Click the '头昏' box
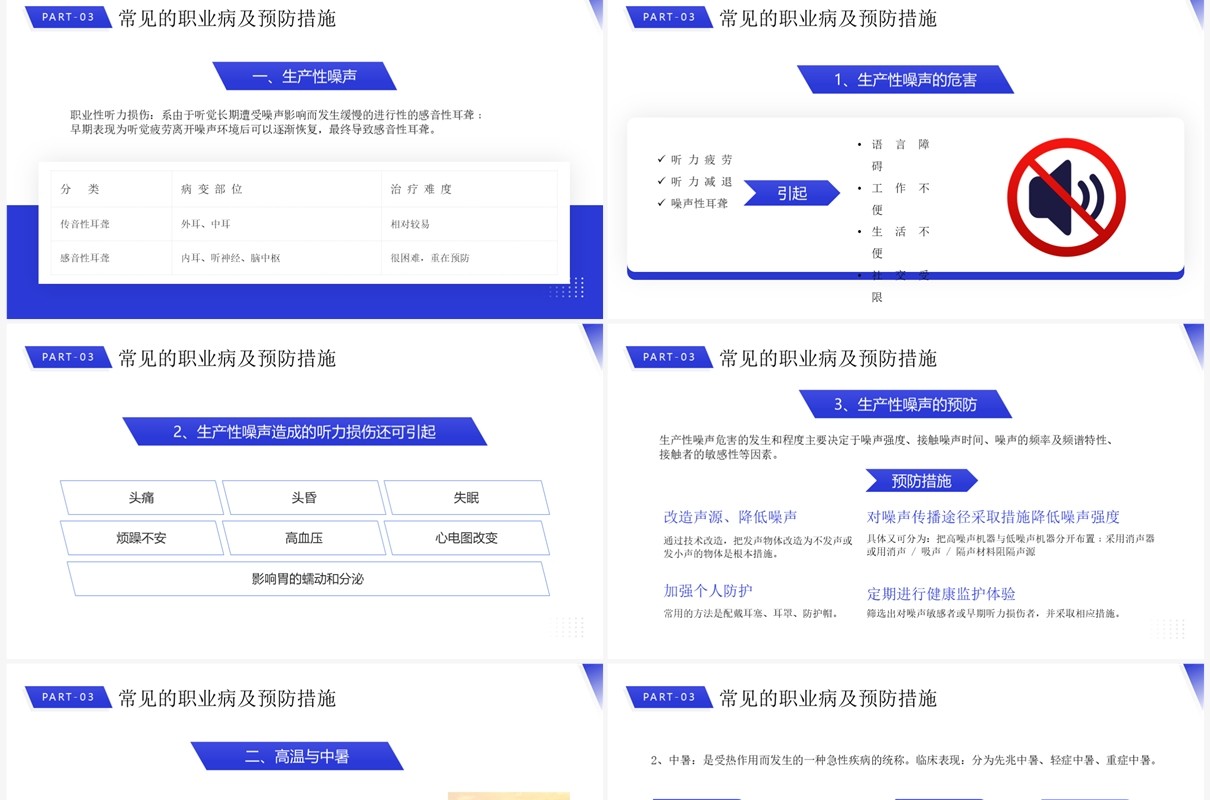This screenshot has height=800, width=1210. click(x=304, y=497)
